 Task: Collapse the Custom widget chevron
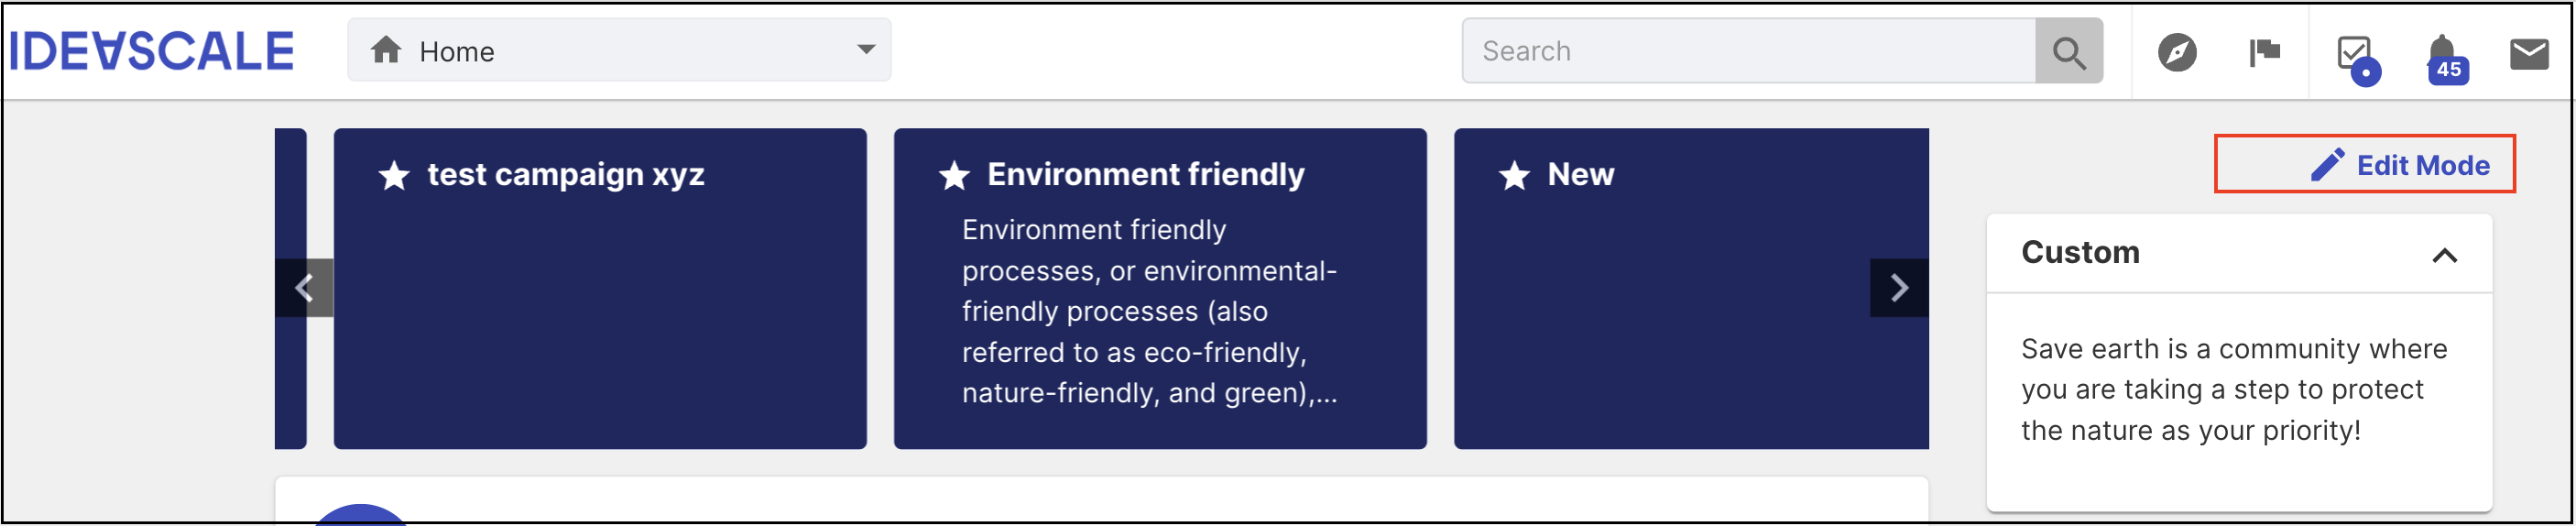(x=2444, y=256)
